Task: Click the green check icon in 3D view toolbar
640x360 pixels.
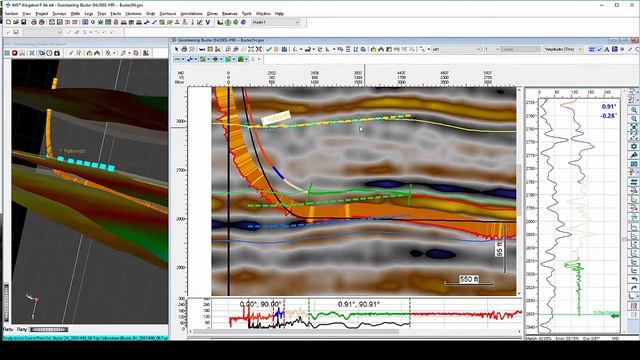Action: [71, 53]
